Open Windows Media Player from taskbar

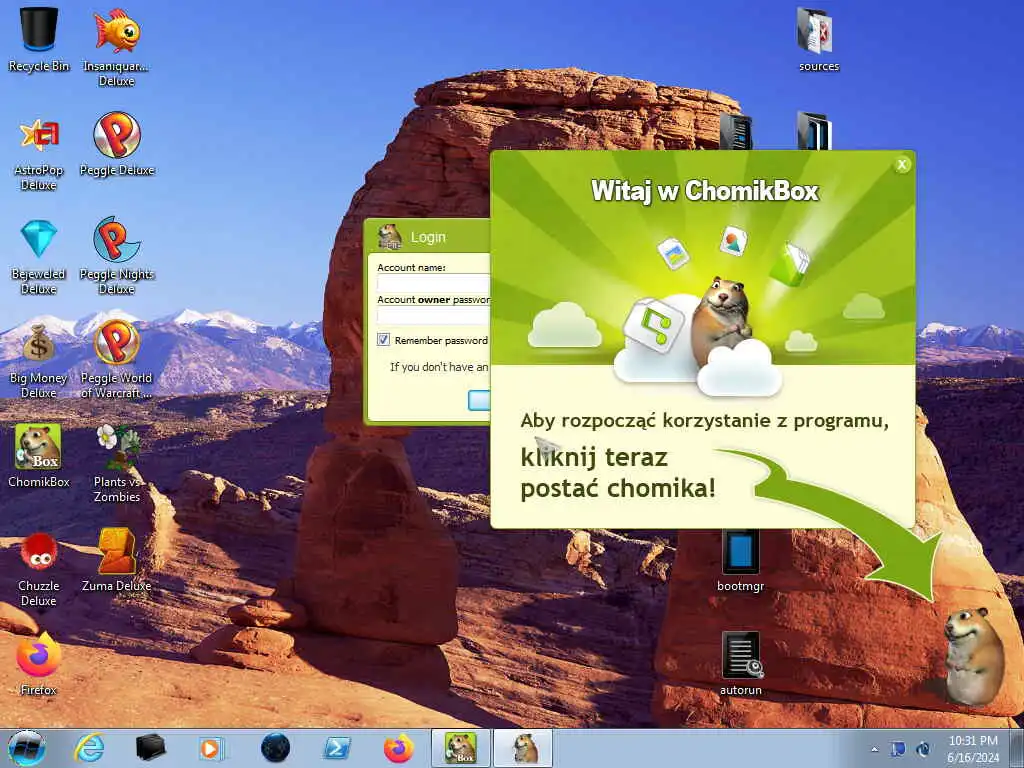[x=211, y=748]
